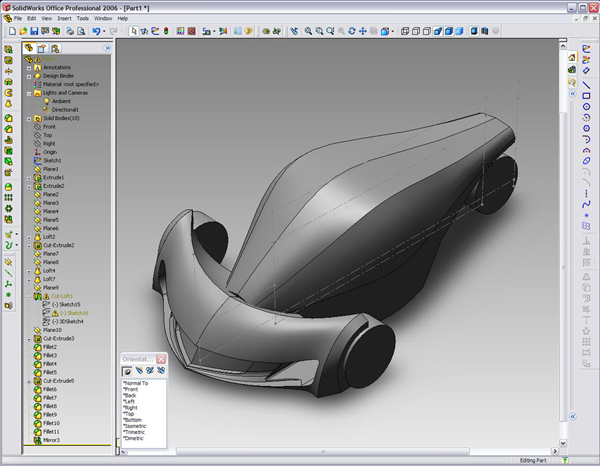Select *Front view in the Orientation list

(132, 389)
